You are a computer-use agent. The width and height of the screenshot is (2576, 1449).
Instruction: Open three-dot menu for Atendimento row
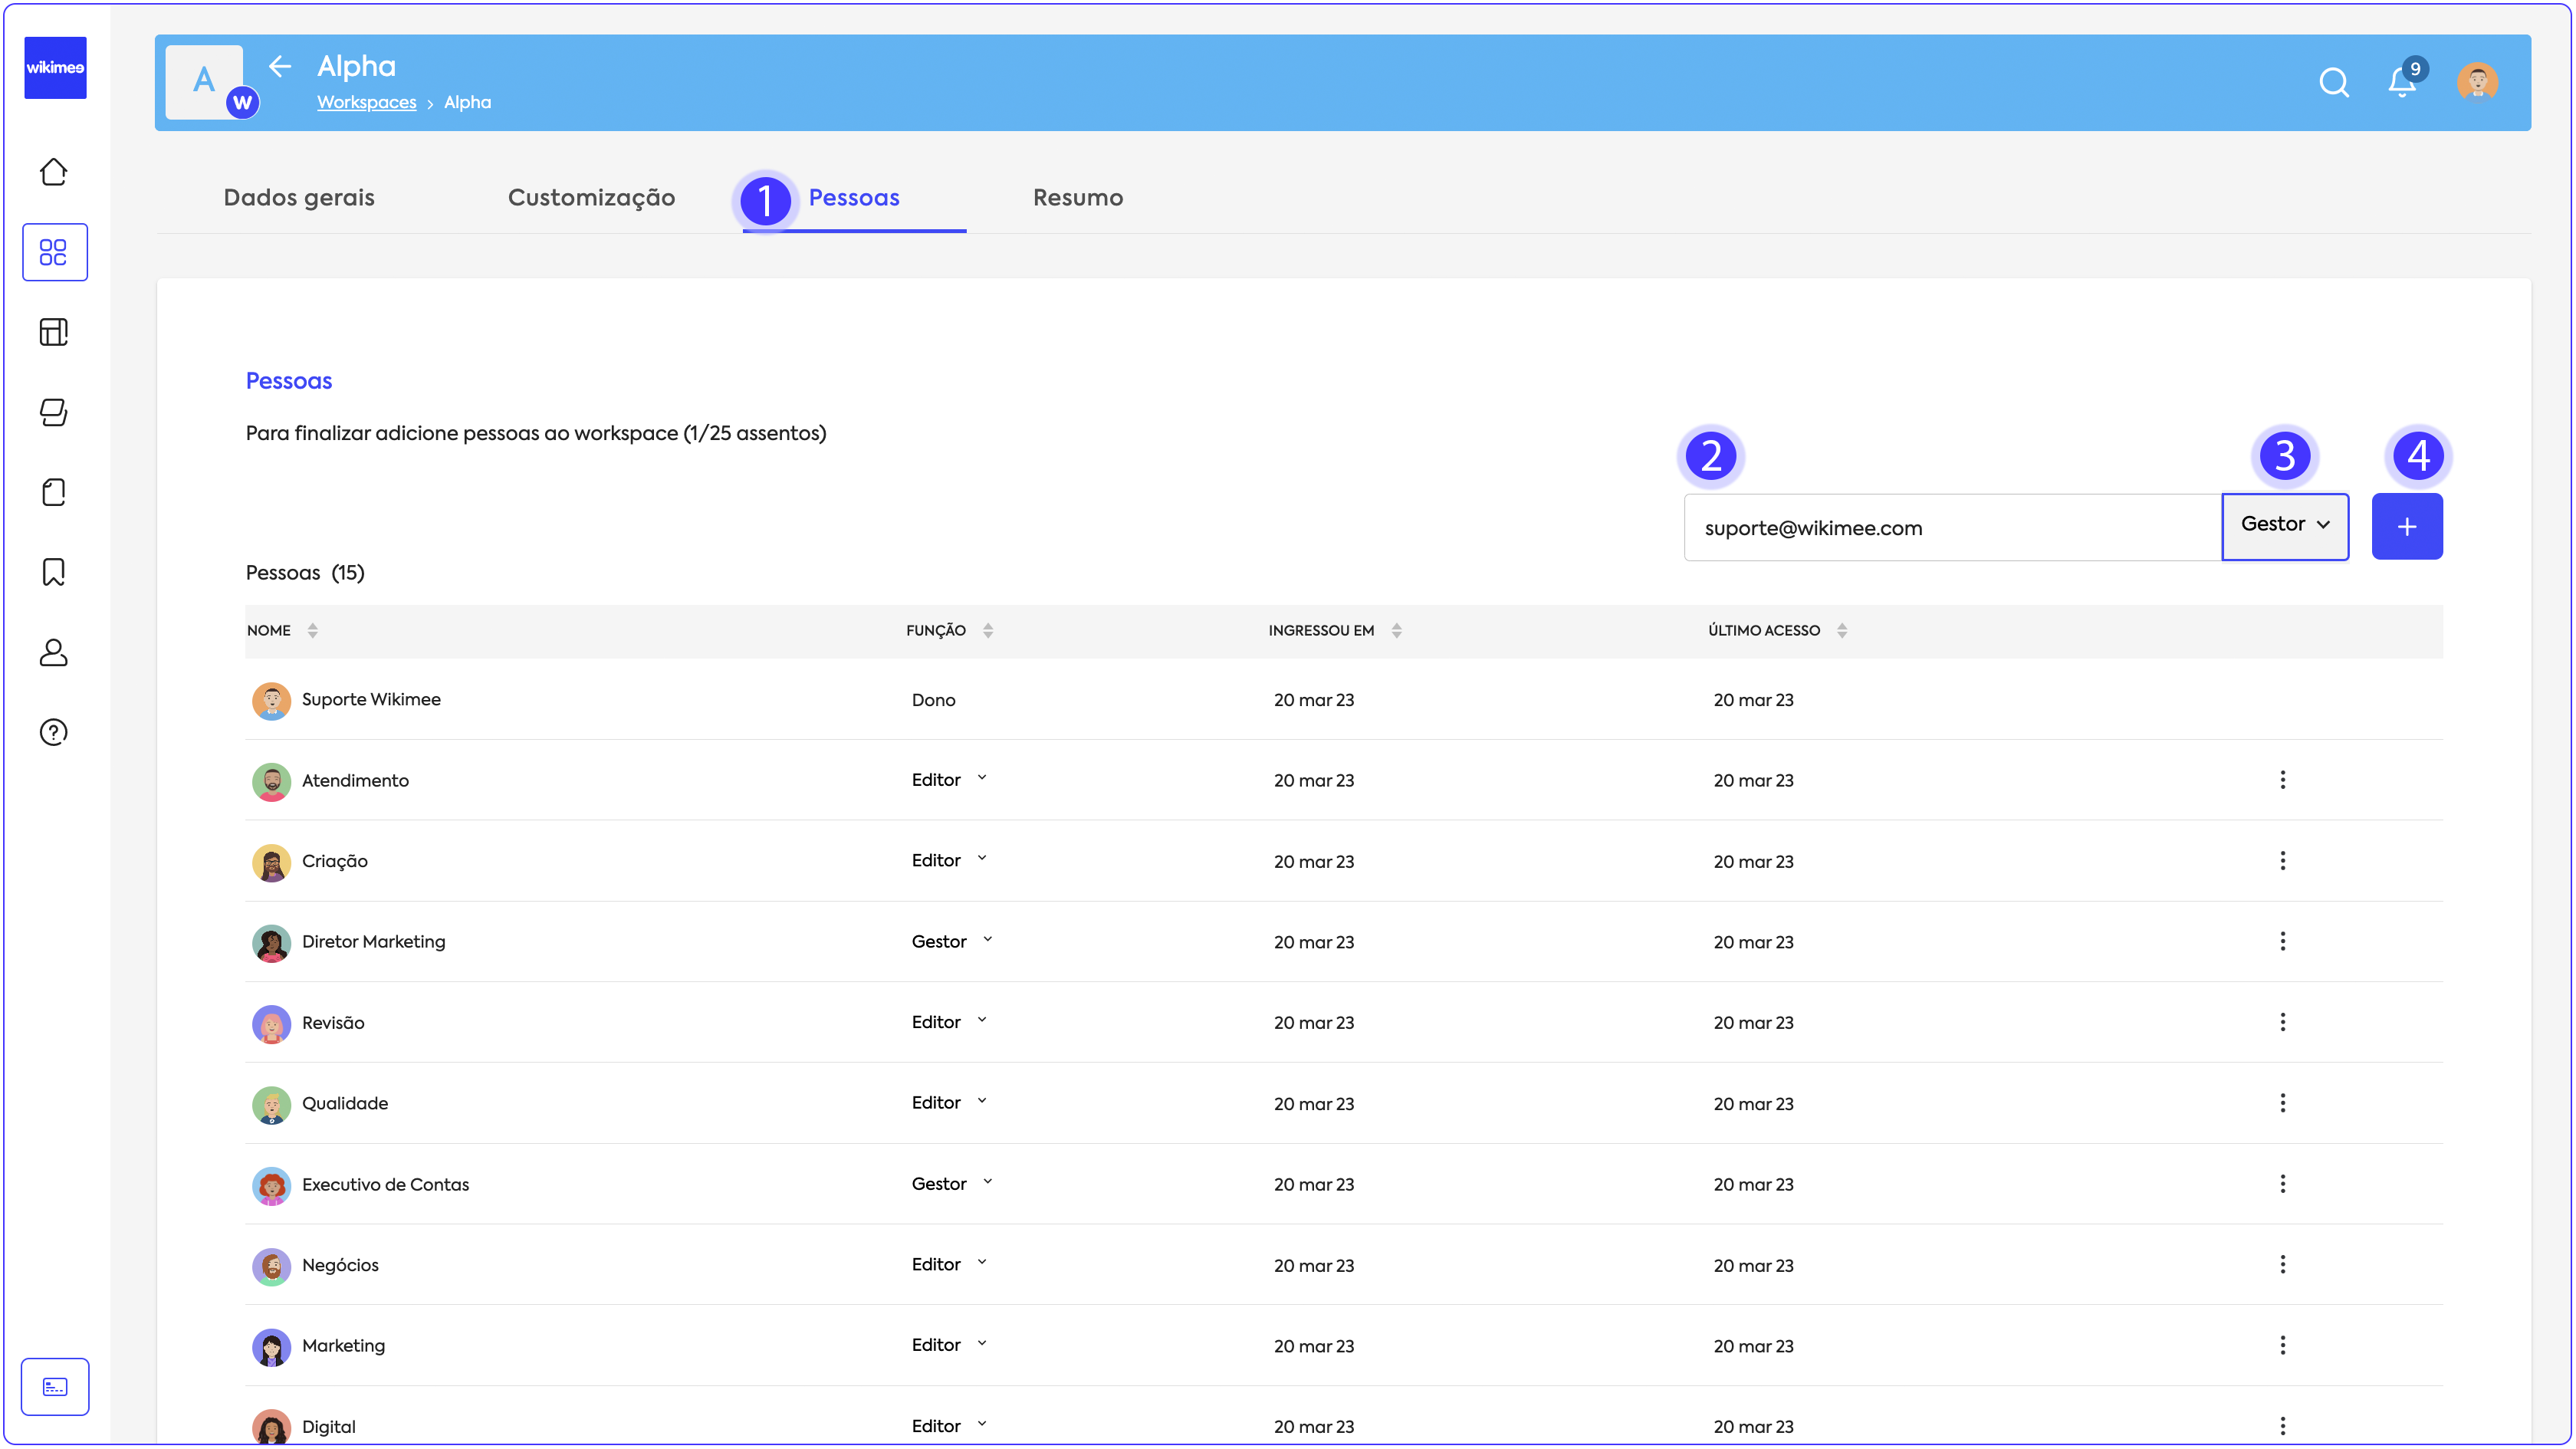click(2282, 779)
